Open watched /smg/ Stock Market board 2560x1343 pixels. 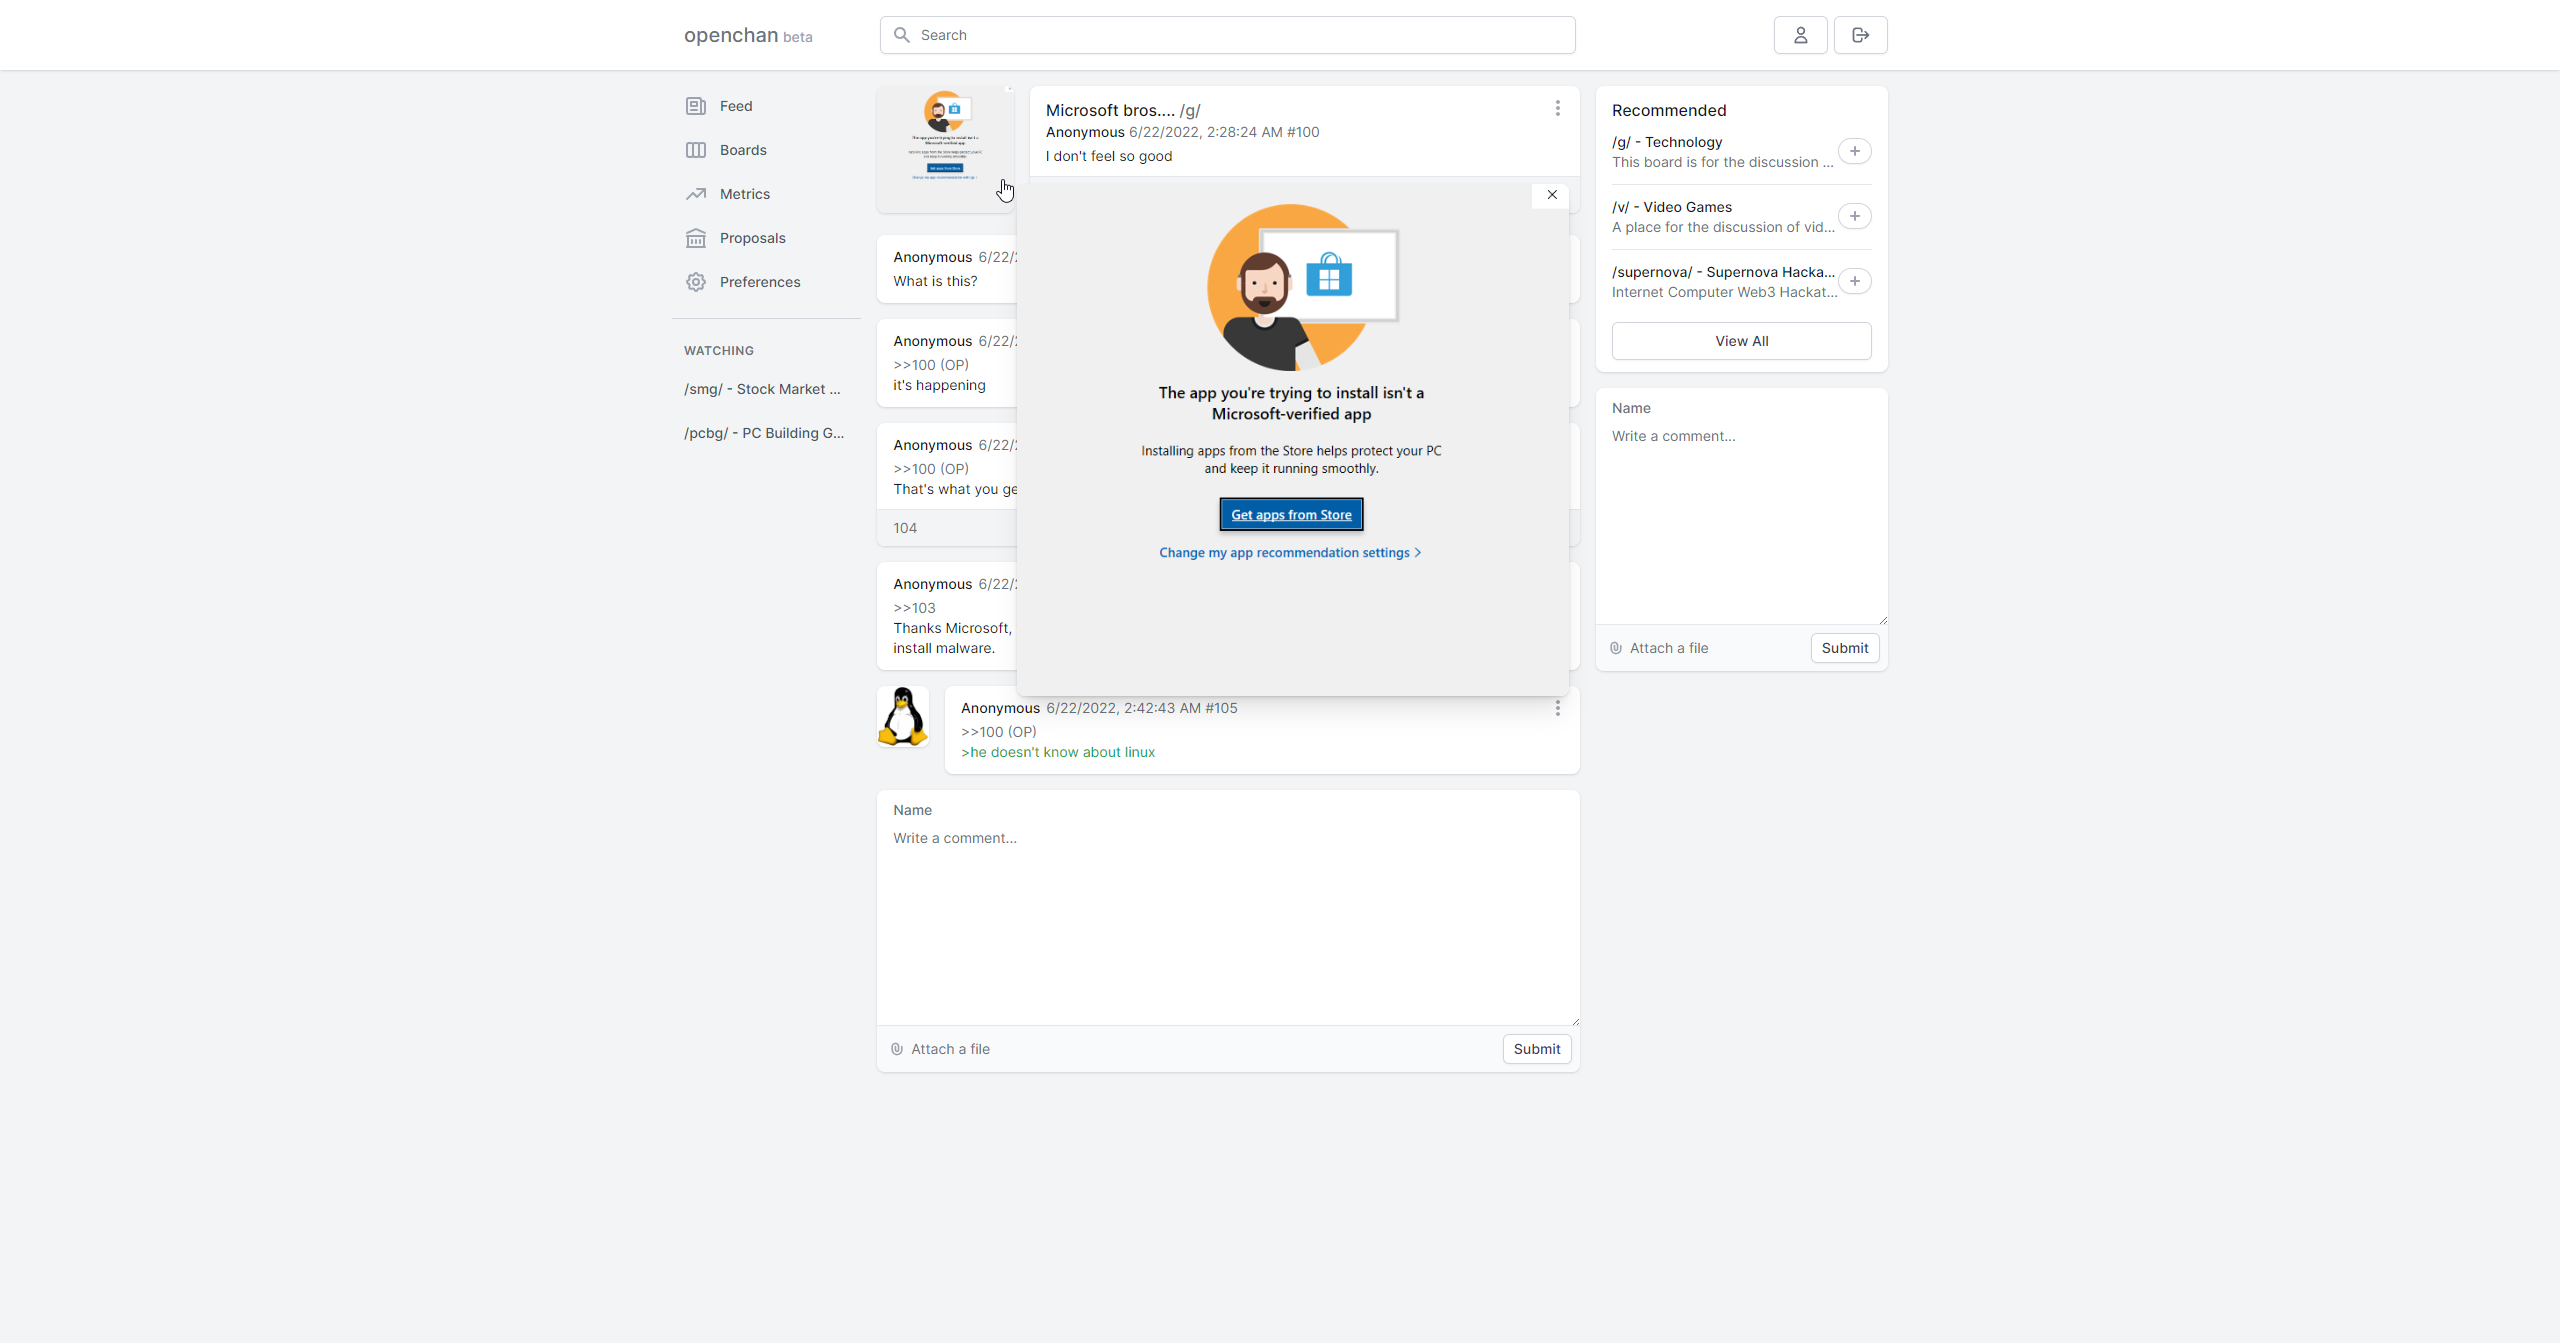pyautogui.click(x=762, y=389)
